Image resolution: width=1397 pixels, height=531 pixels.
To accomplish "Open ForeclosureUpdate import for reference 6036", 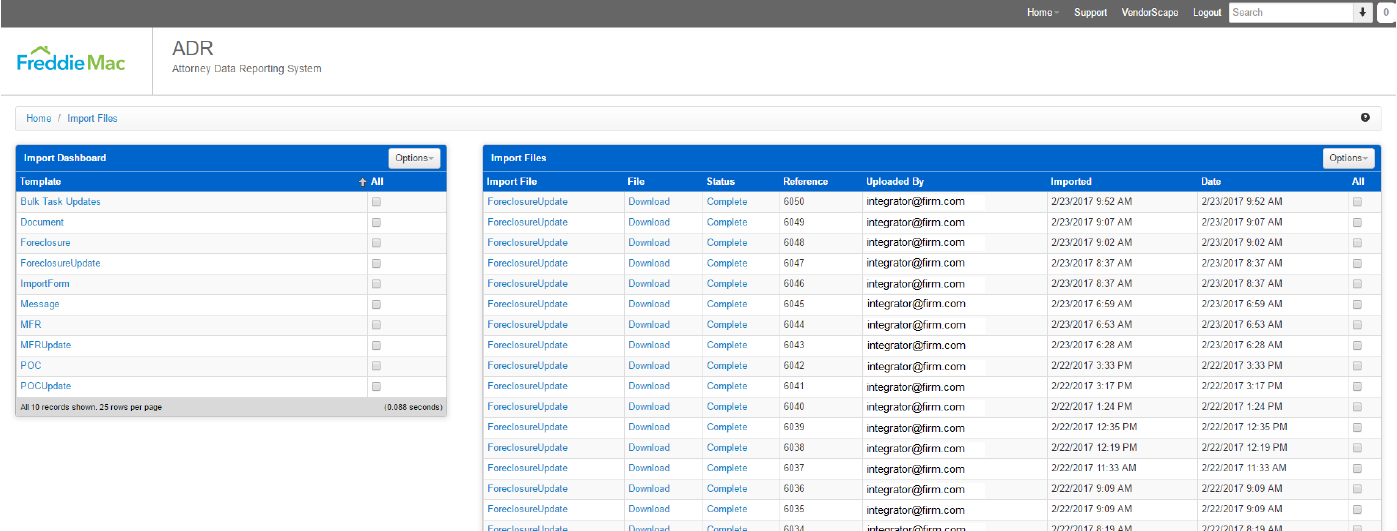I will coord(527,489).
